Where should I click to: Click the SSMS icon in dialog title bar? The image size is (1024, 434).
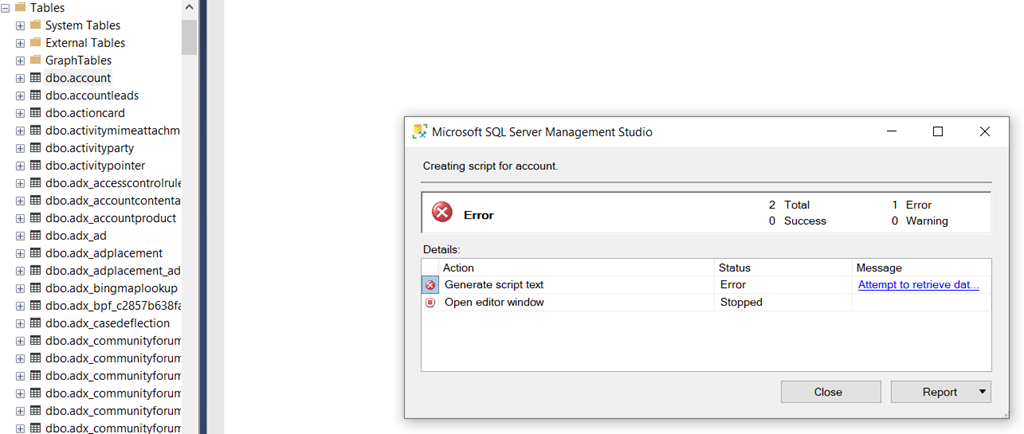point(420,131)
